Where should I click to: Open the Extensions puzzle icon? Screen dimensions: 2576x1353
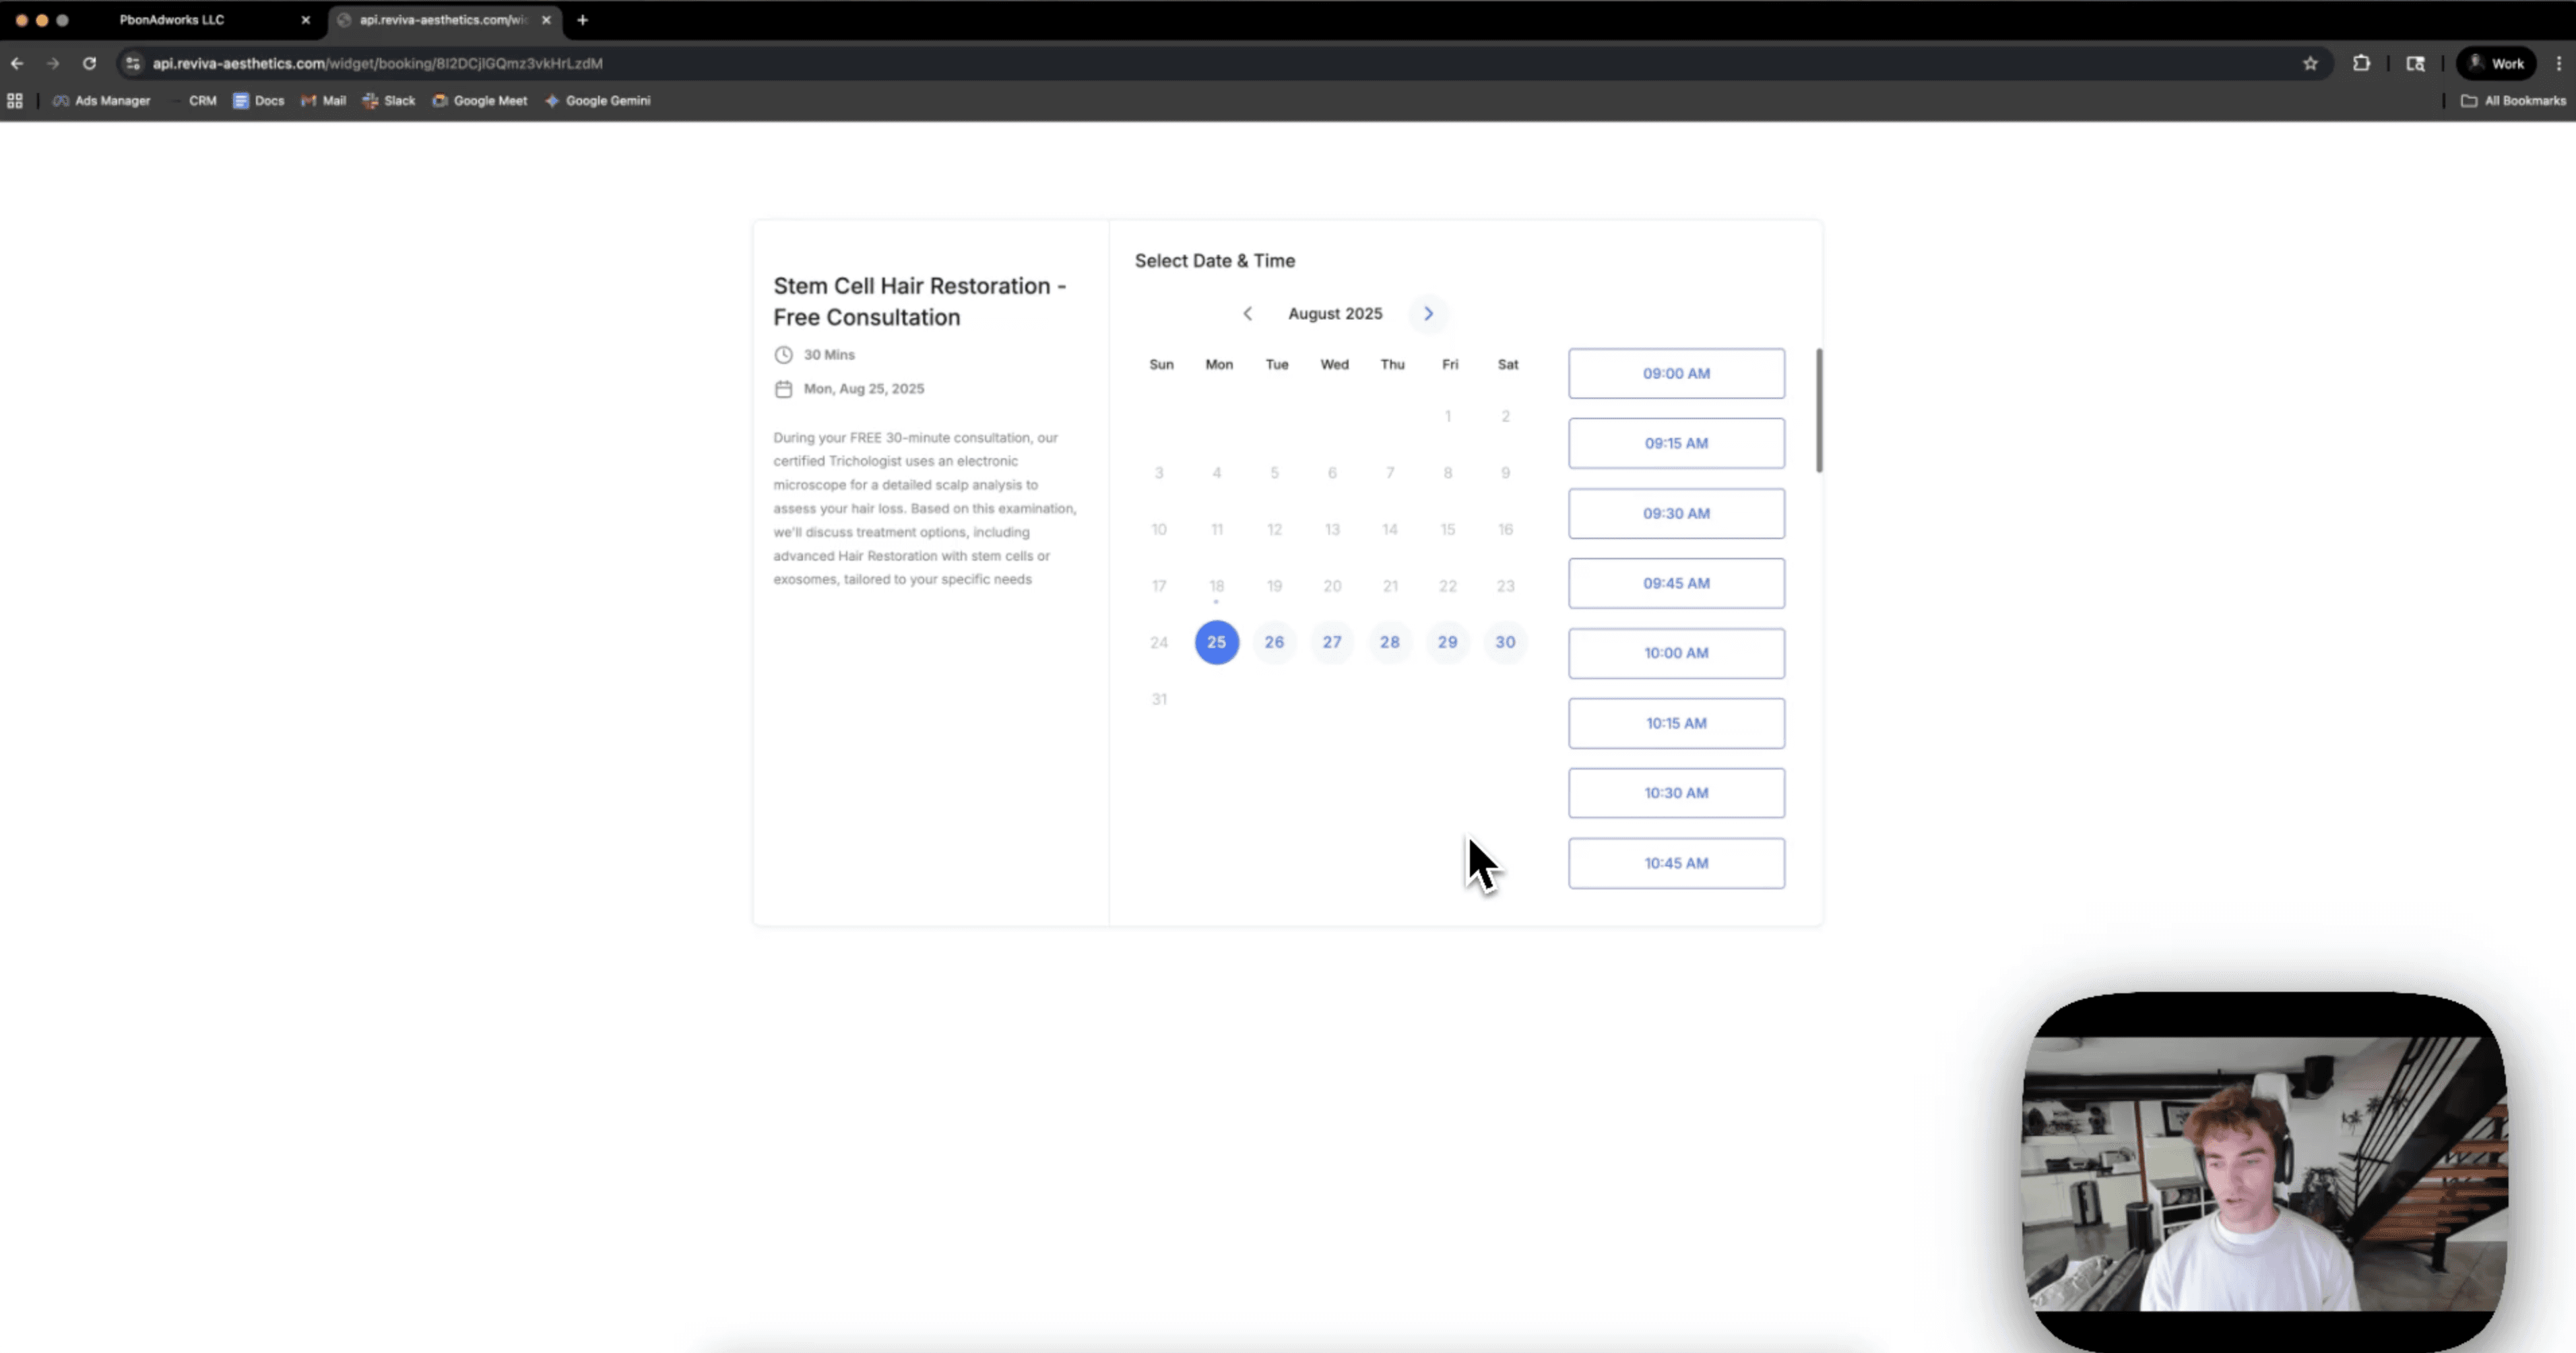click(2361, 63)
